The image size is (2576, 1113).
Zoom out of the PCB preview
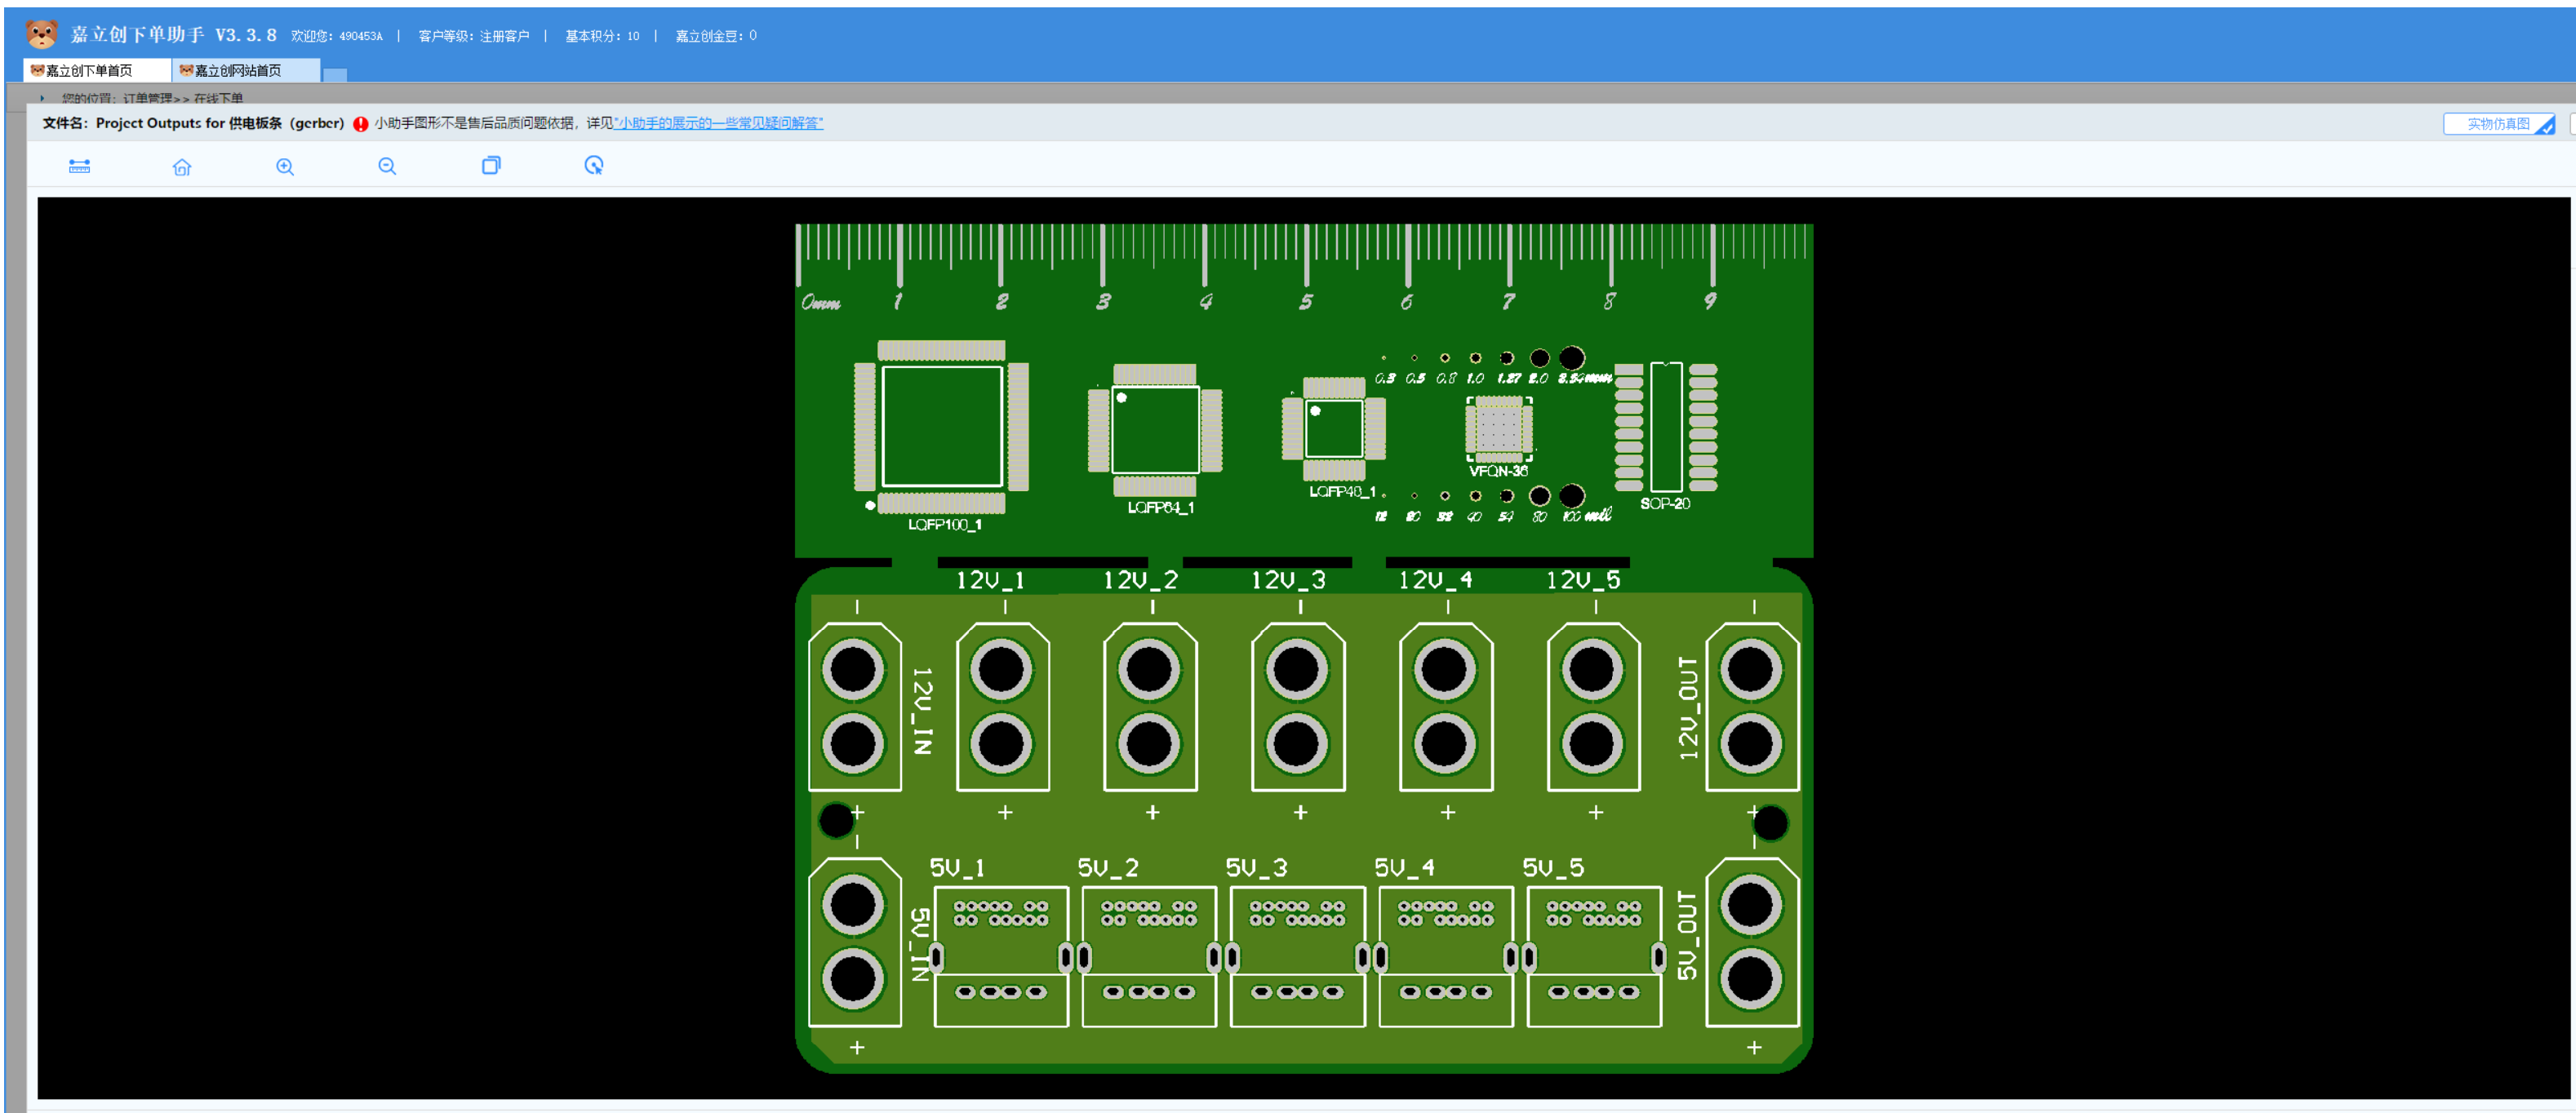pyautogui.click(x=387, y=166)
